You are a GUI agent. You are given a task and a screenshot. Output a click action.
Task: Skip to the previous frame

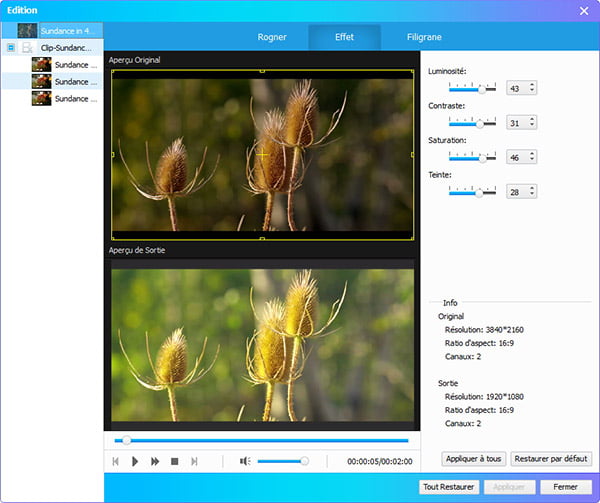(116, 461)
